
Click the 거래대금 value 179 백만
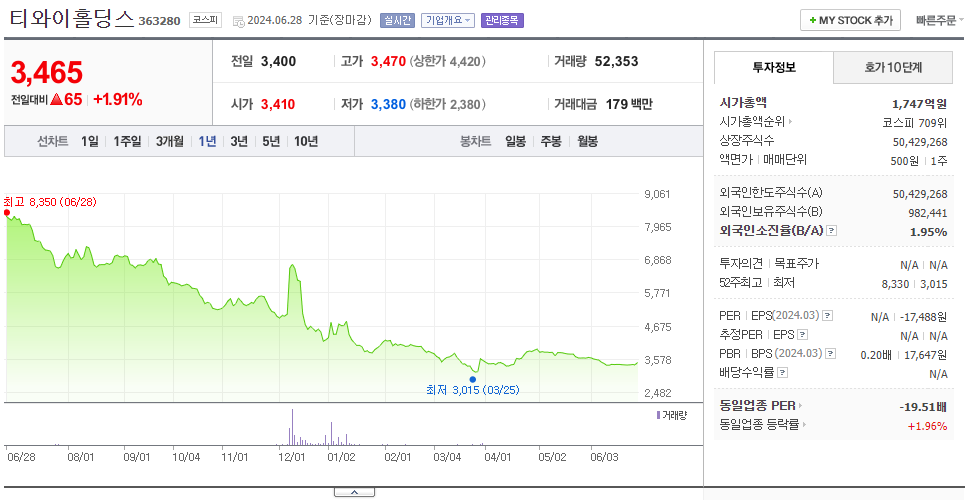point(628,104)
